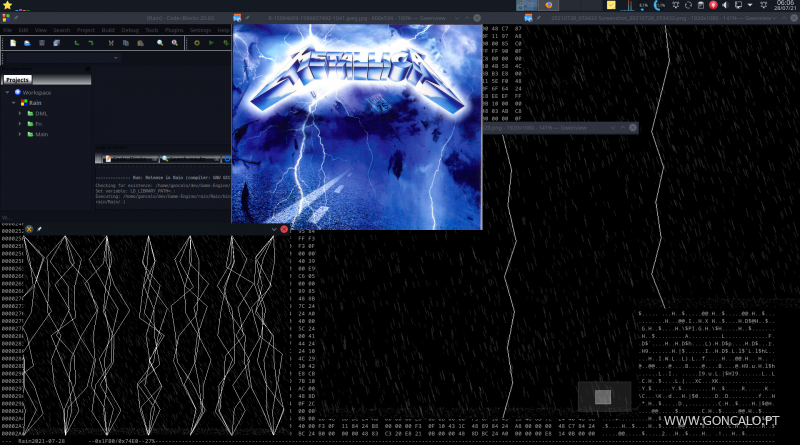The image size is (800, 445).
Task: Select the Workspace label in tree
Action: (37, 93)
